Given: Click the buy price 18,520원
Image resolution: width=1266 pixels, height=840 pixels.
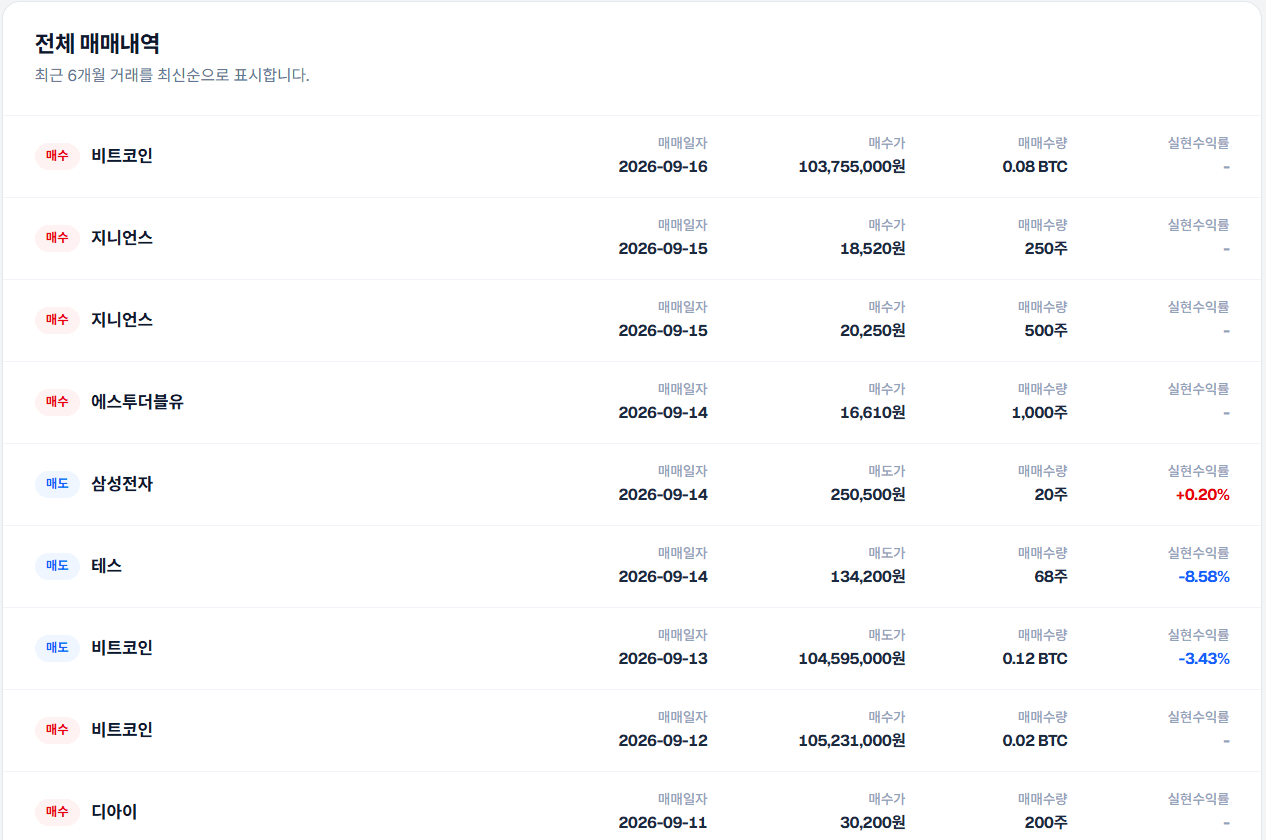Looking at the screenshot, I should (x=873, y=249).
